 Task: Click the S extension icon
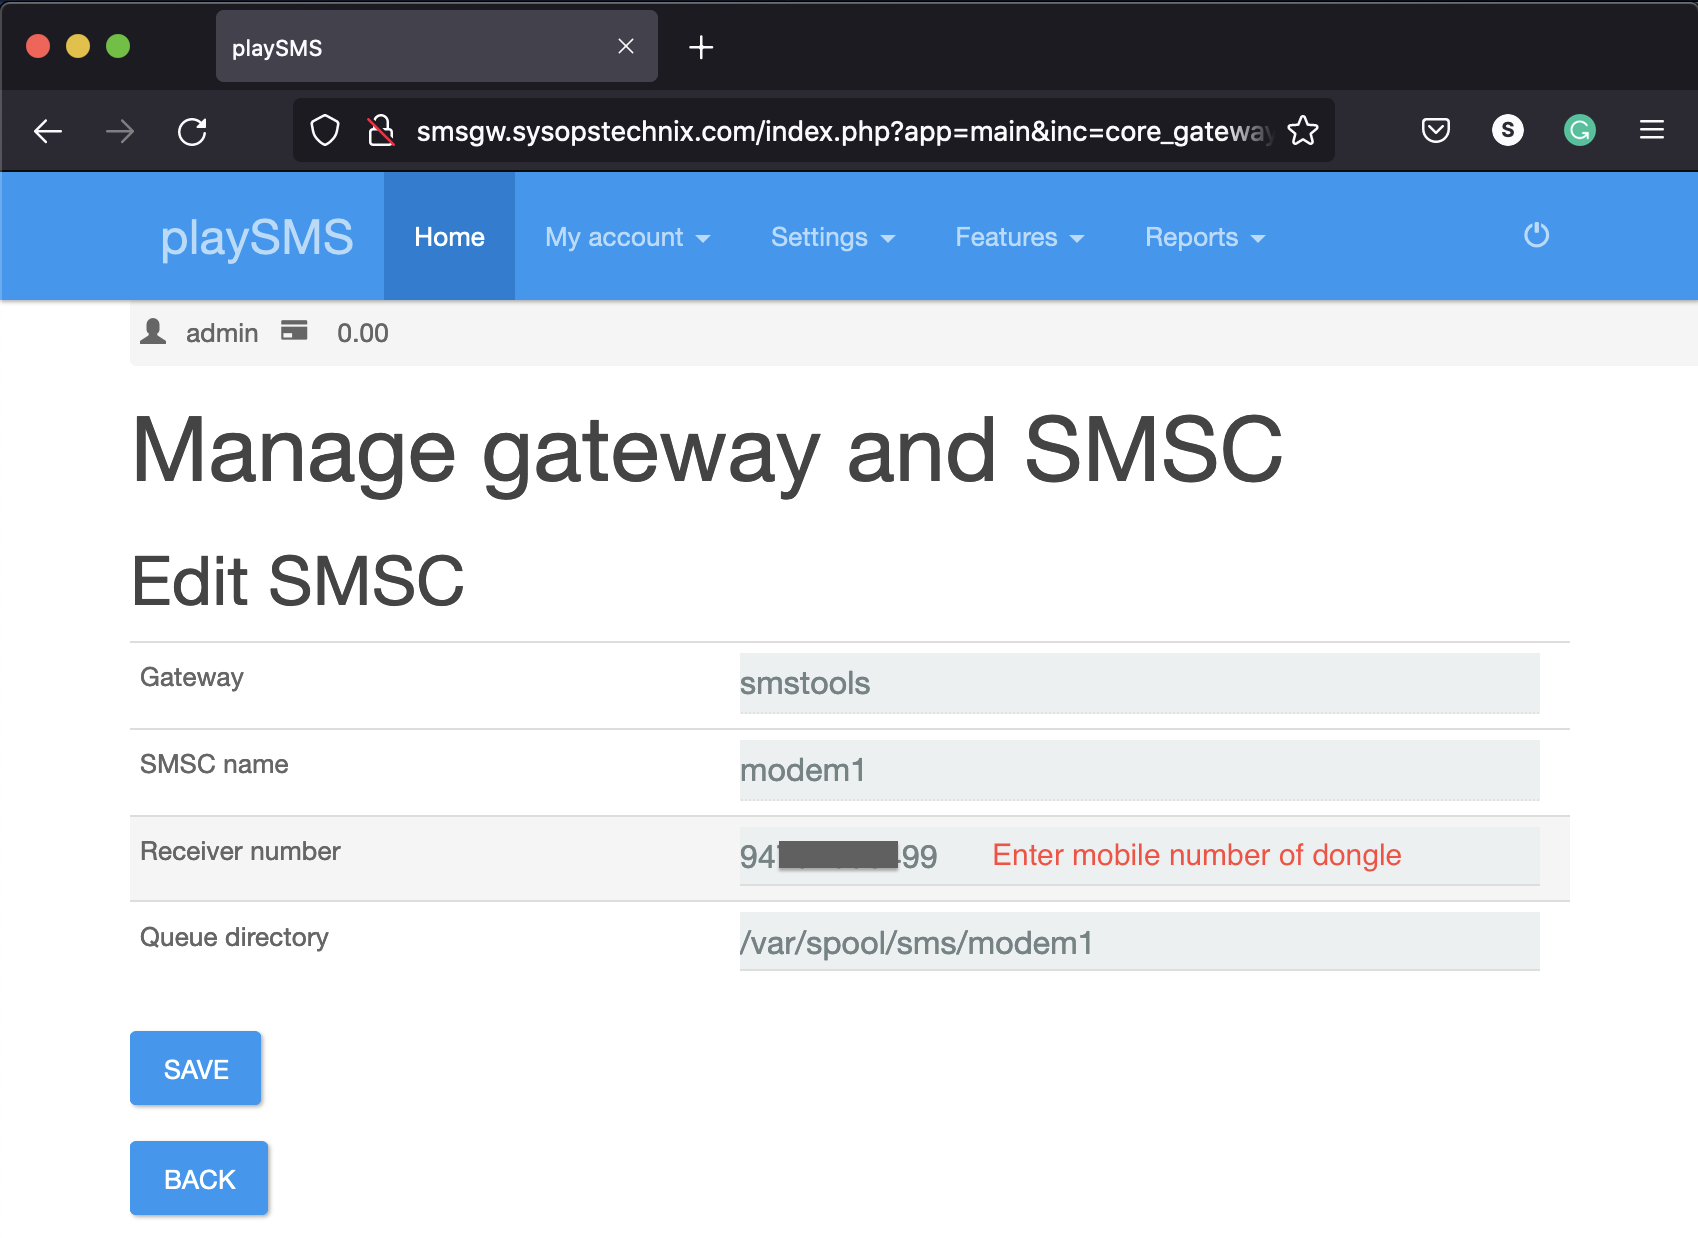pyautogui.click(x=1508, y=130)
